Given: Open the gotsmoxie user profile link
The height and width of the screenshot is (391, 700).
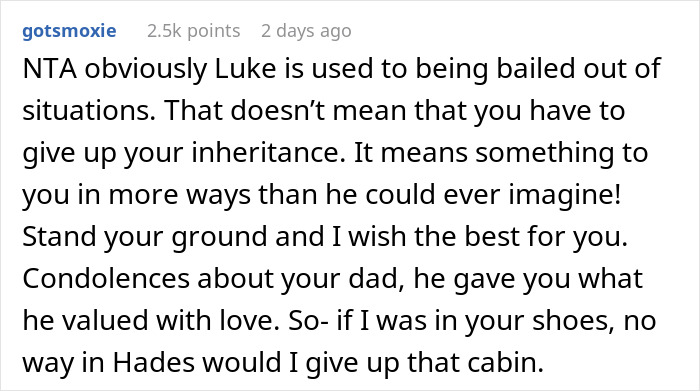Looking at the screenshot, I should [69, 31].
